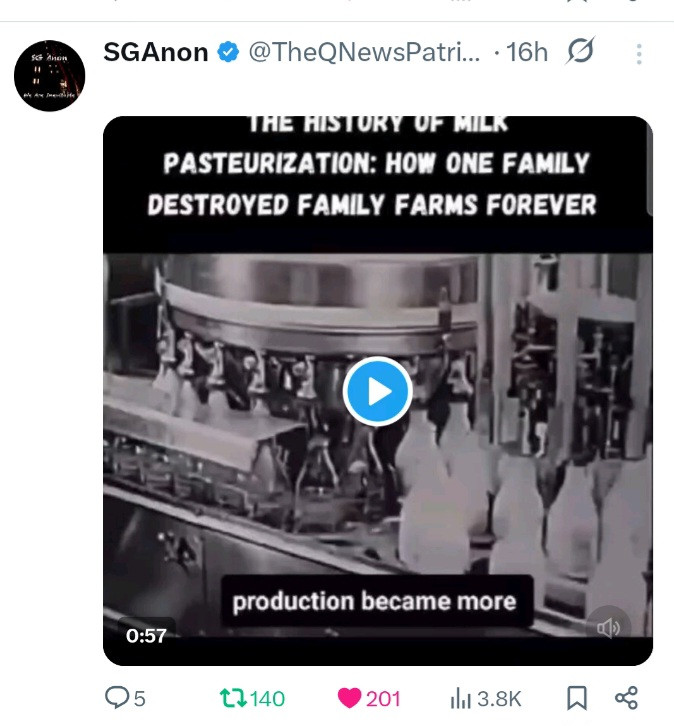Viewport: 674px width, 726px height.
Task: Click the reply speech bubble icon
Action: tap(117, 698)
